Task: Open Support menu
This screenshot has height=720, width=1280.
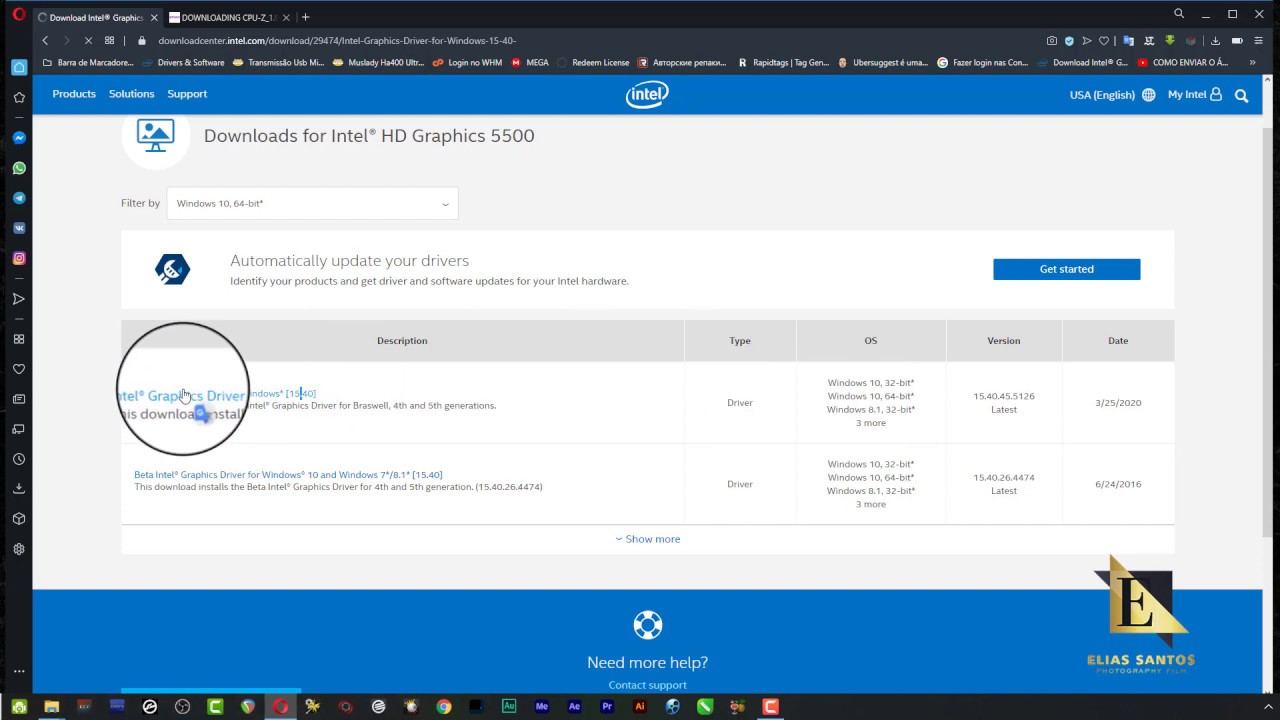Action: click(187, 94)
